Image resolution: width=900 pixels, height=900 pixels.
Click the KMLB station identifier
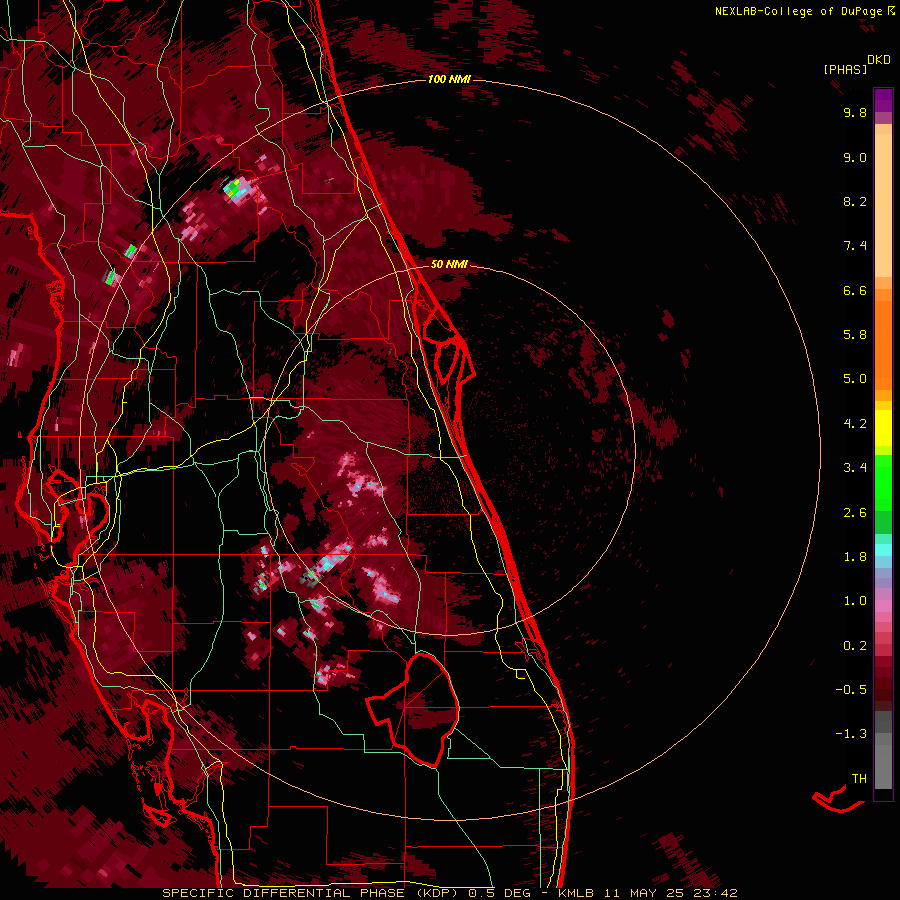click(x=576, y=893)
